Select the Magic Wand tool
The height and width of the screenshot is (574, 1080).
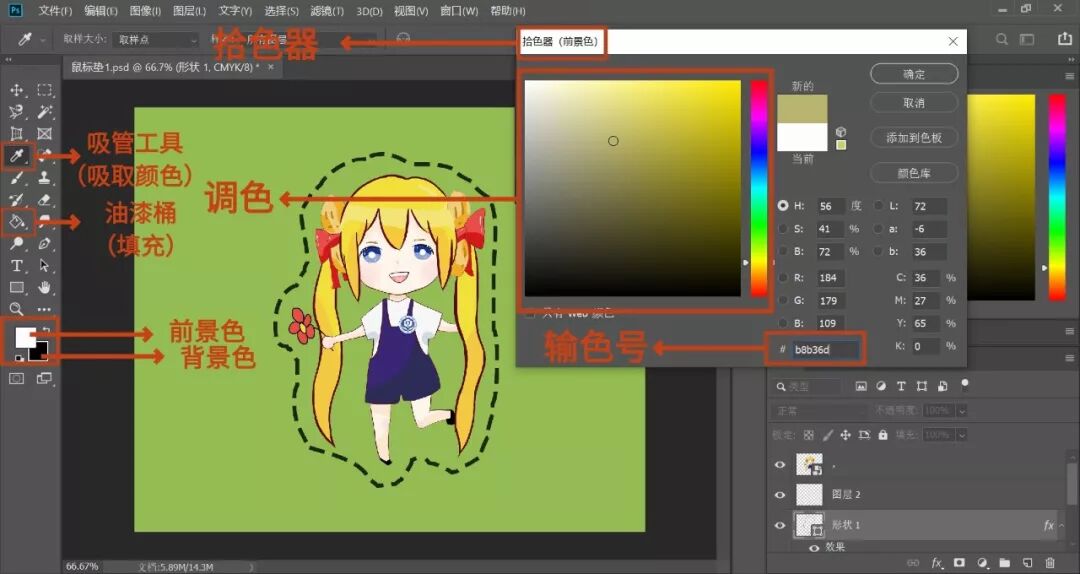pos(44,112)
